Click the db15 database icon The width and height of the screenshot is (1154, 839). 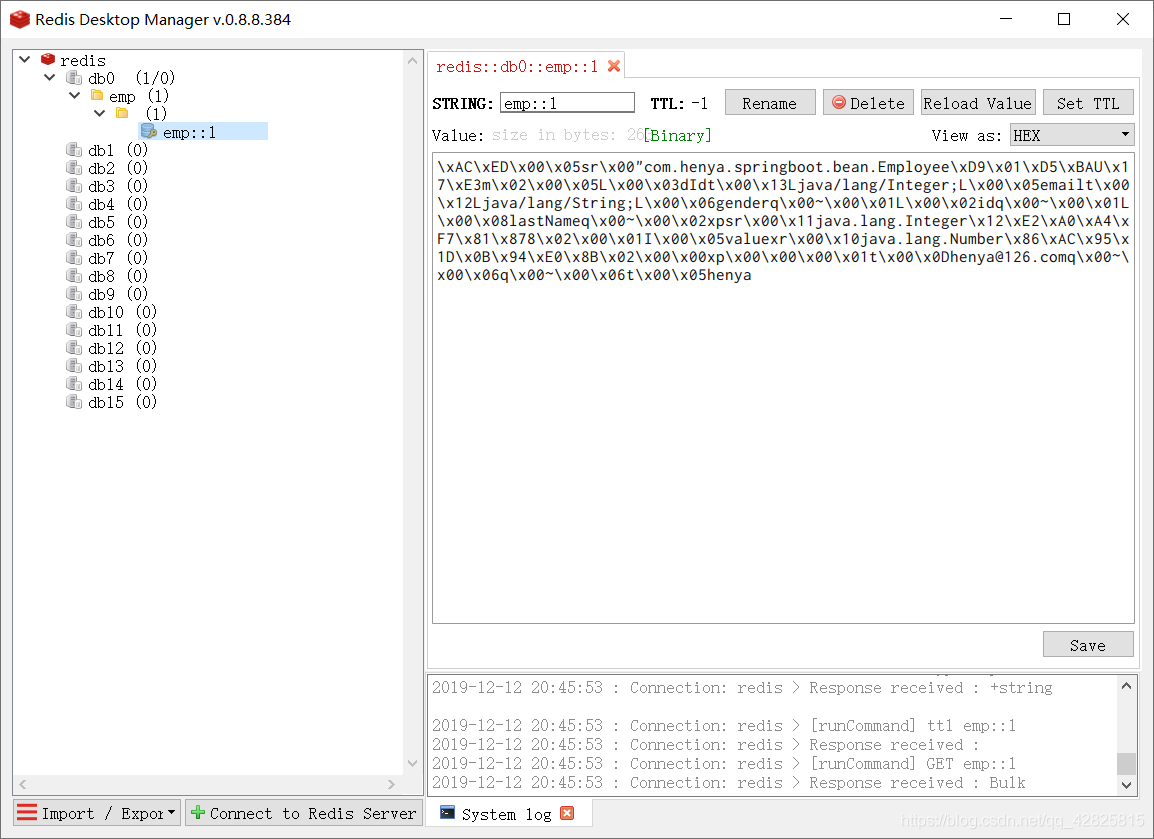click(74, 402)
